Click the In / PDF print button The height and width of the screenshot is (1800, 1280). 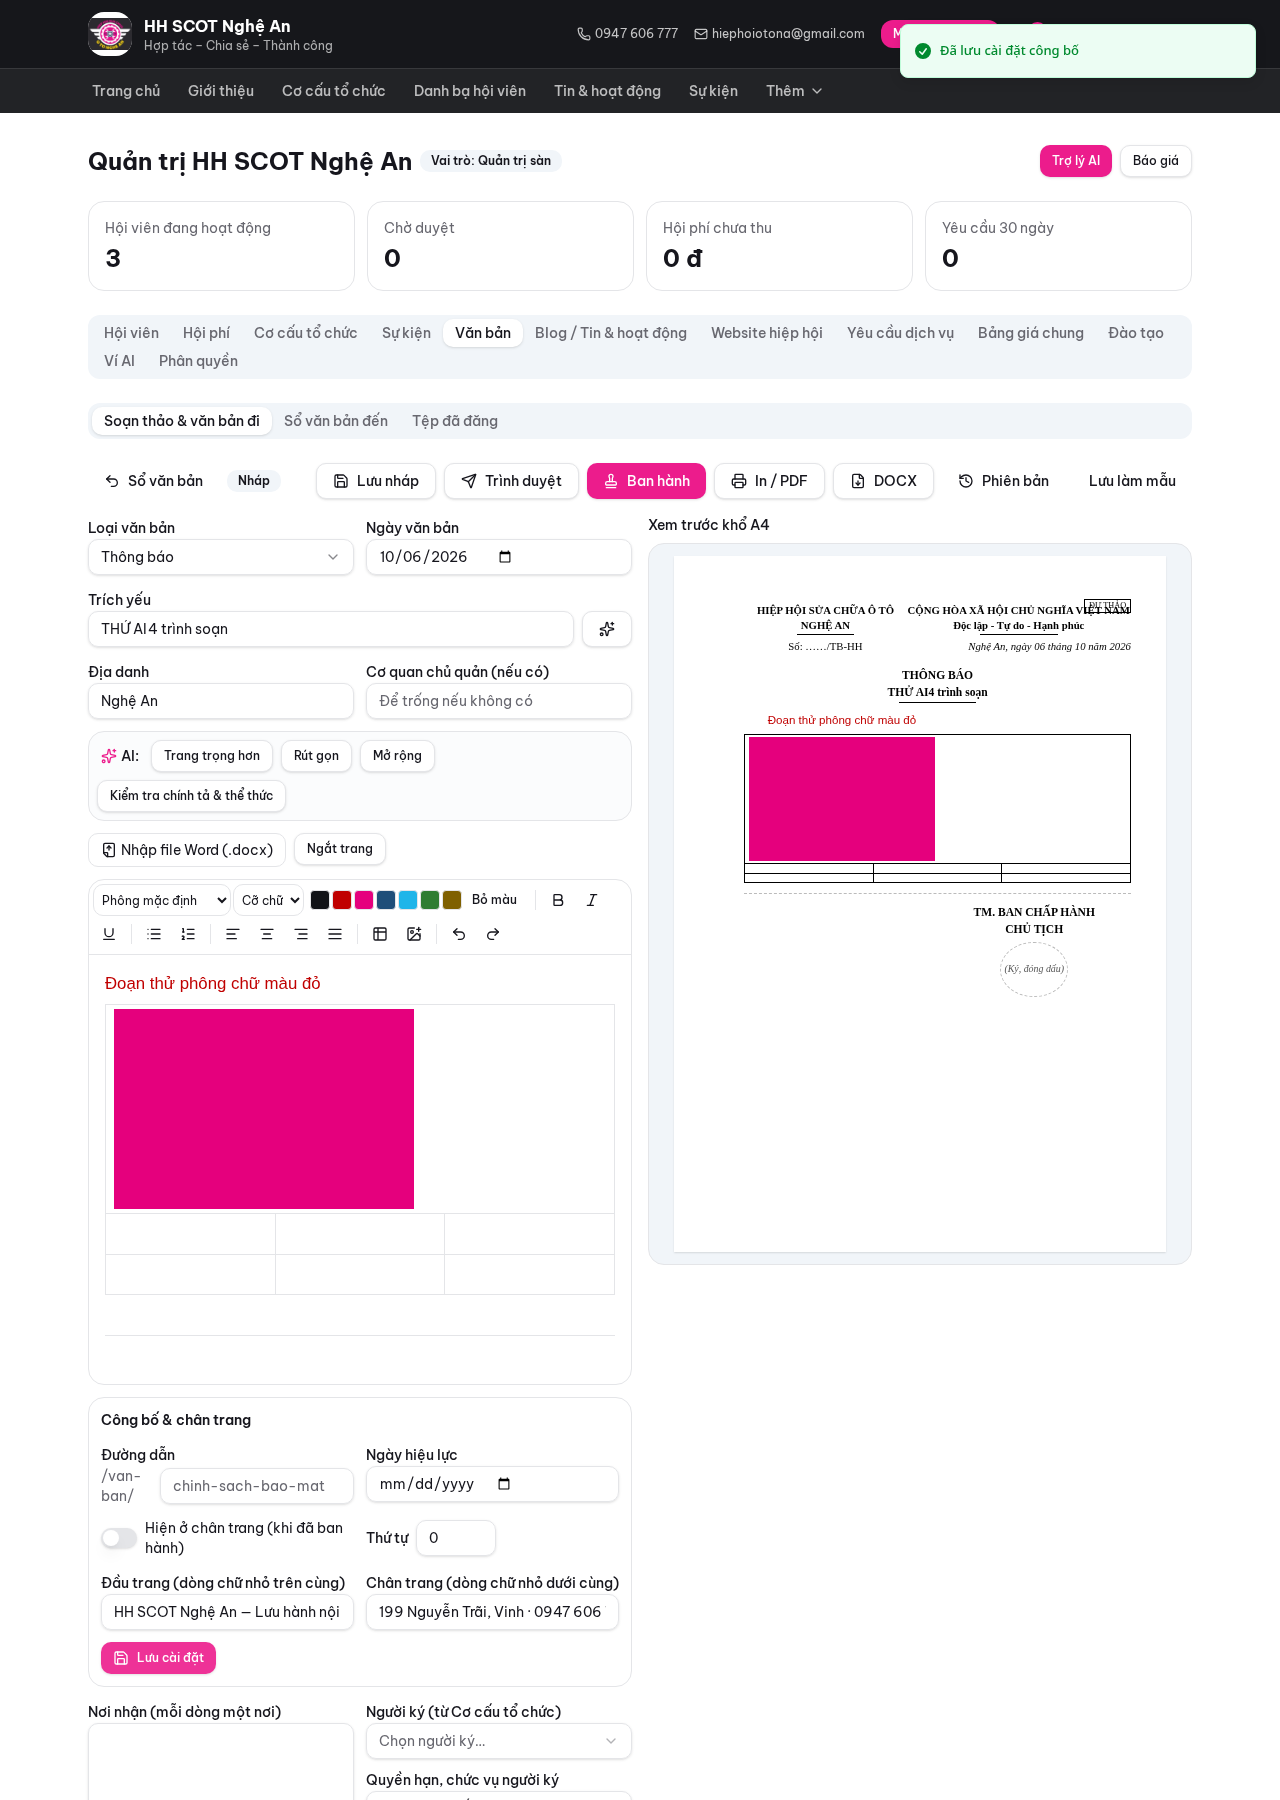pos(769,481)
